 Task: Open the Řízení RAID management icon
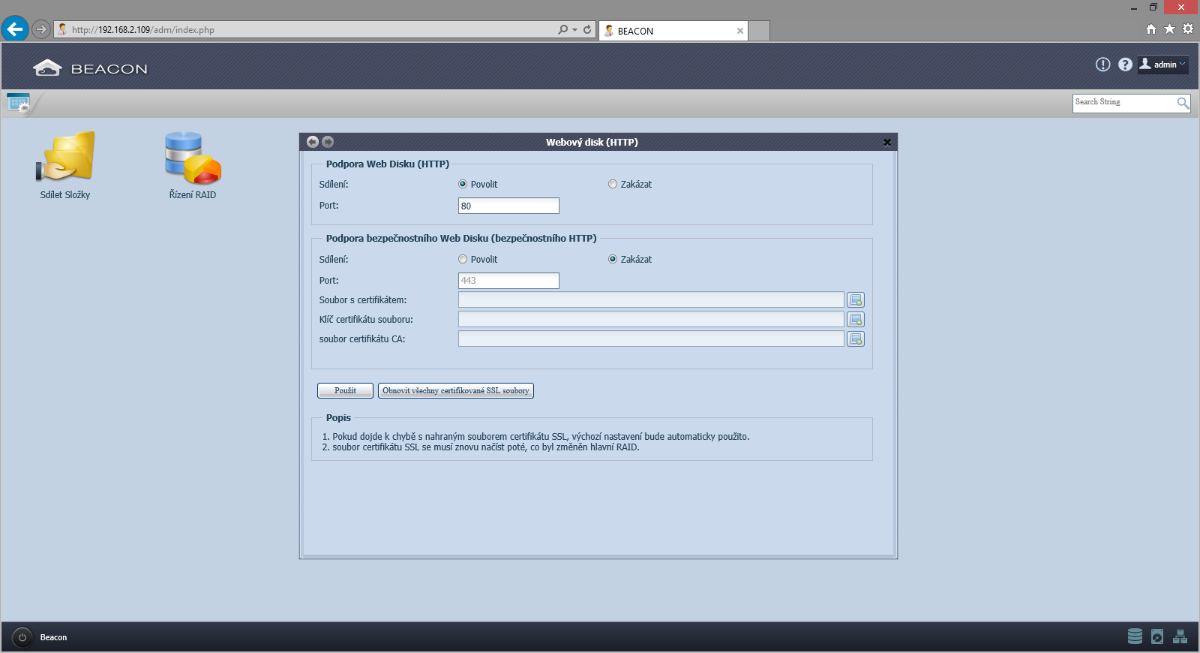click(192, 158)
